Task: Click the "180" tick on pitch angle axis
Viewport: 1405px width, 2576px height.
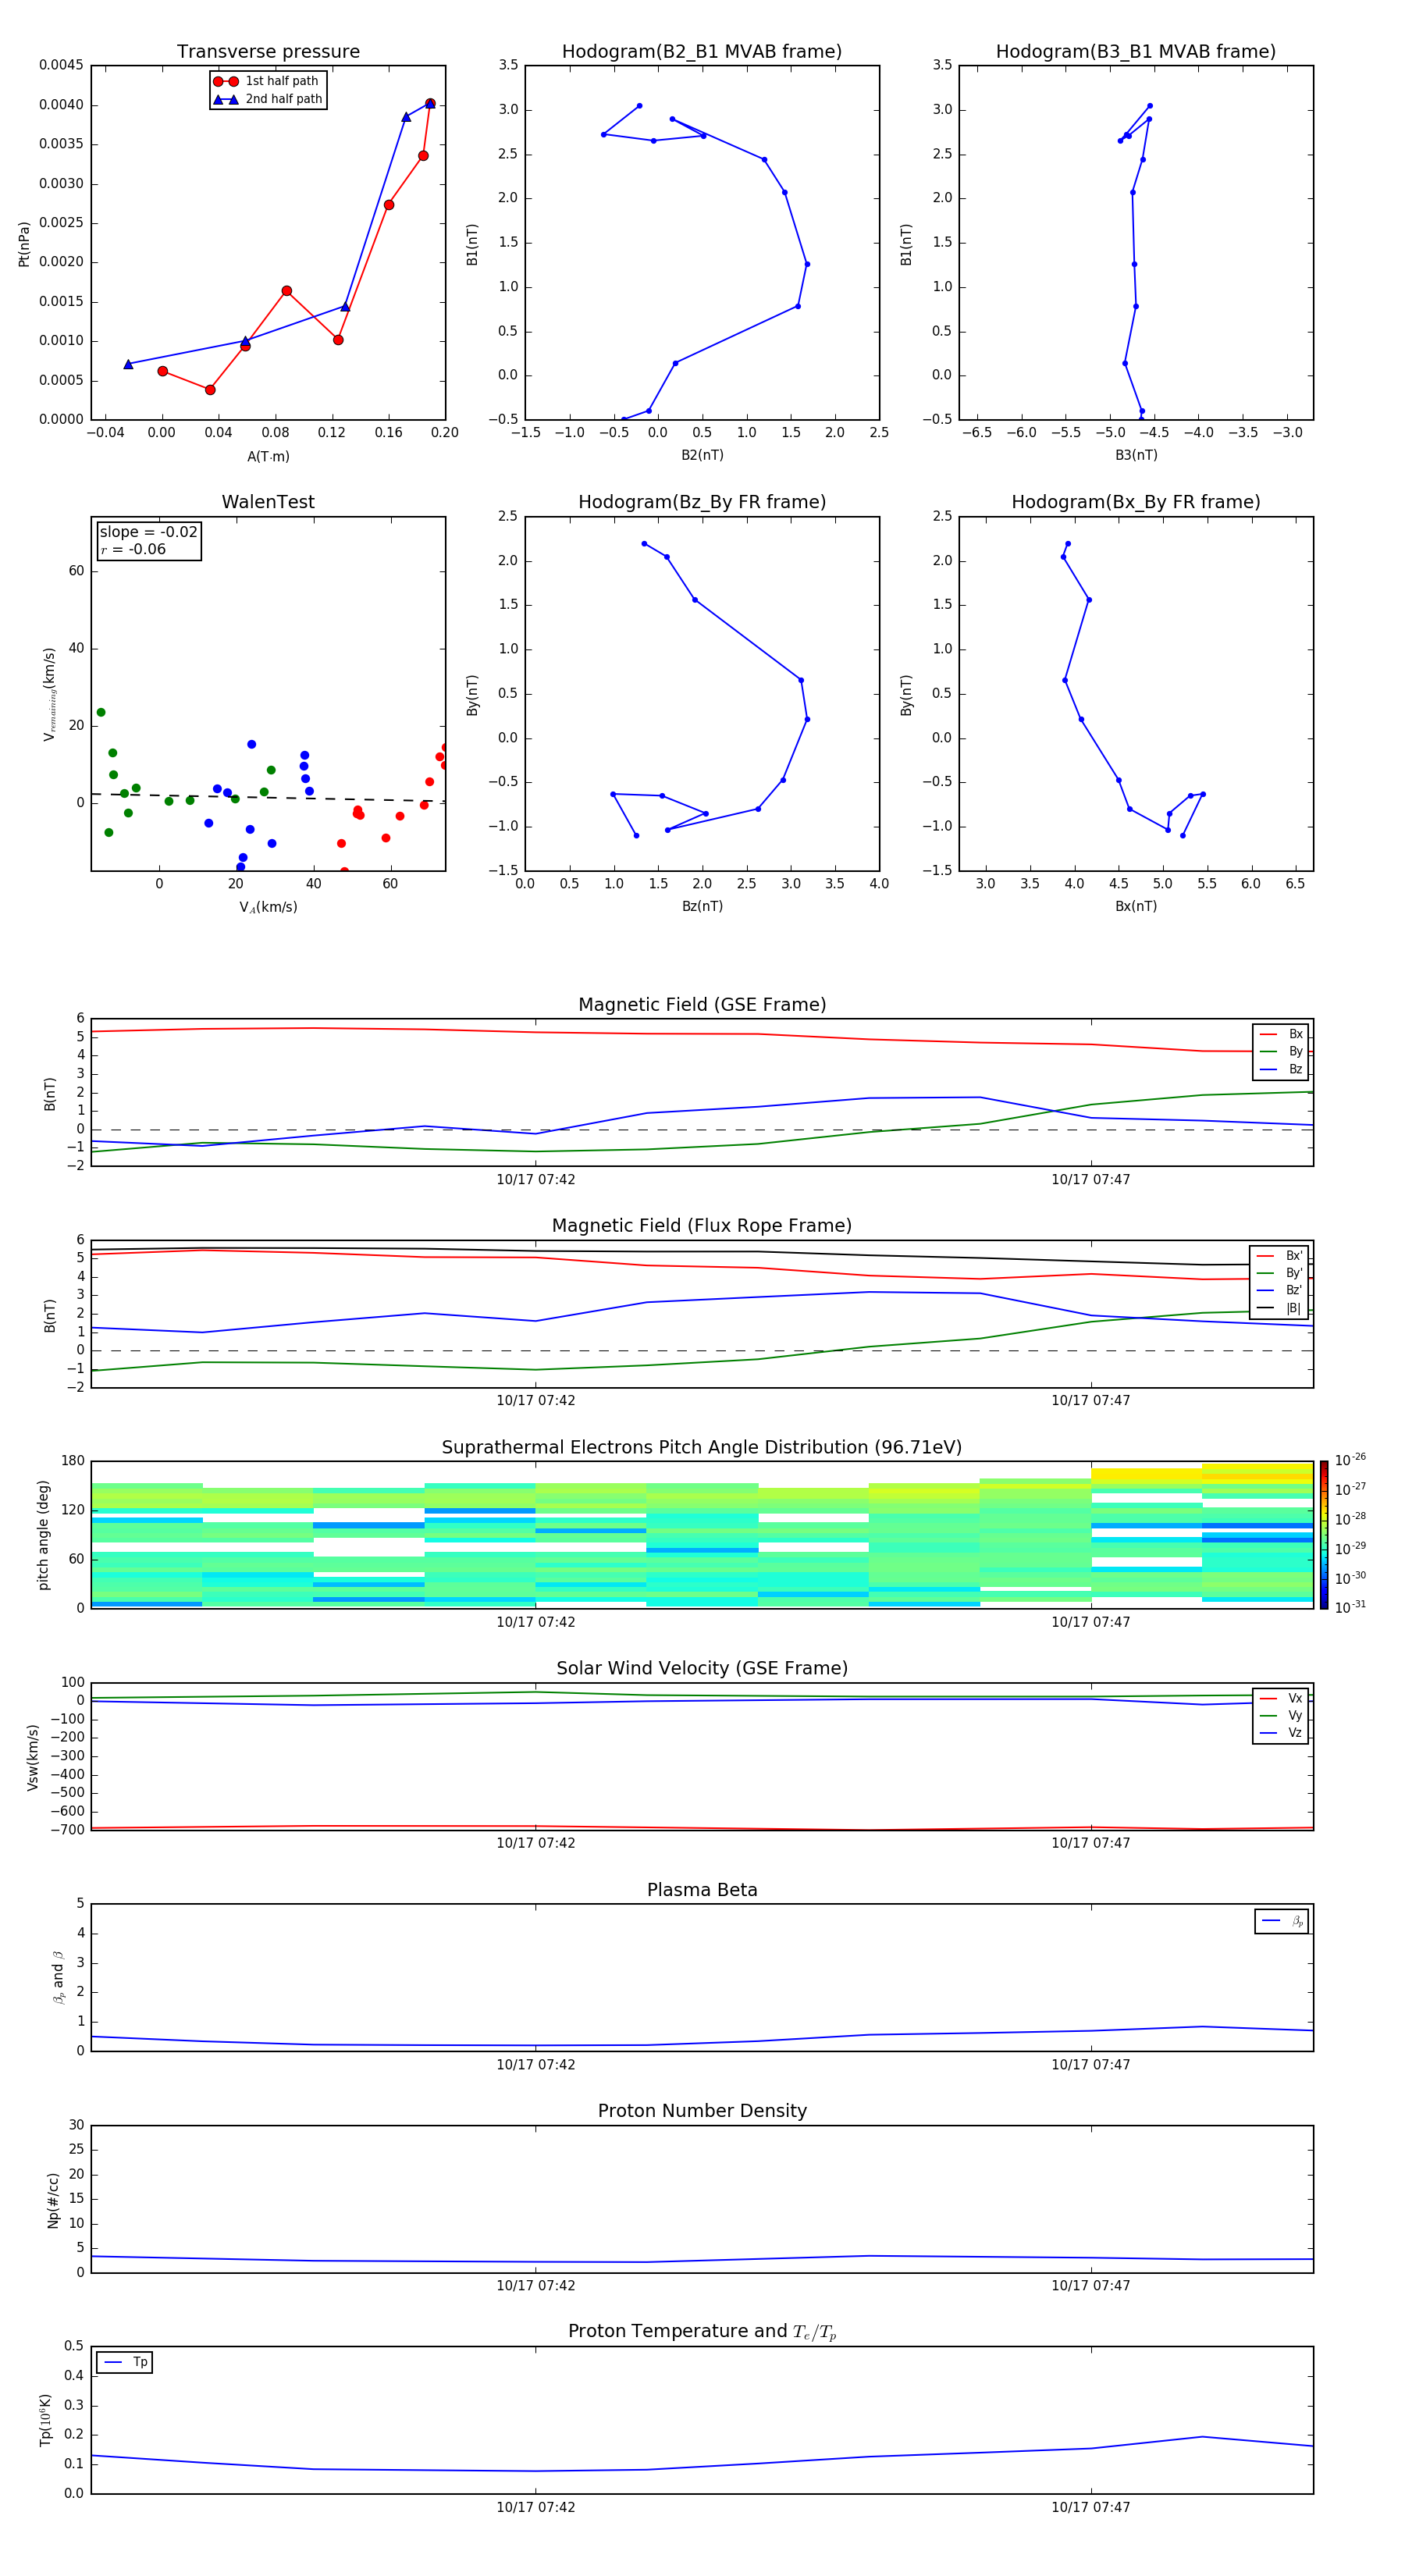Action: click(x=73, y=1461)
